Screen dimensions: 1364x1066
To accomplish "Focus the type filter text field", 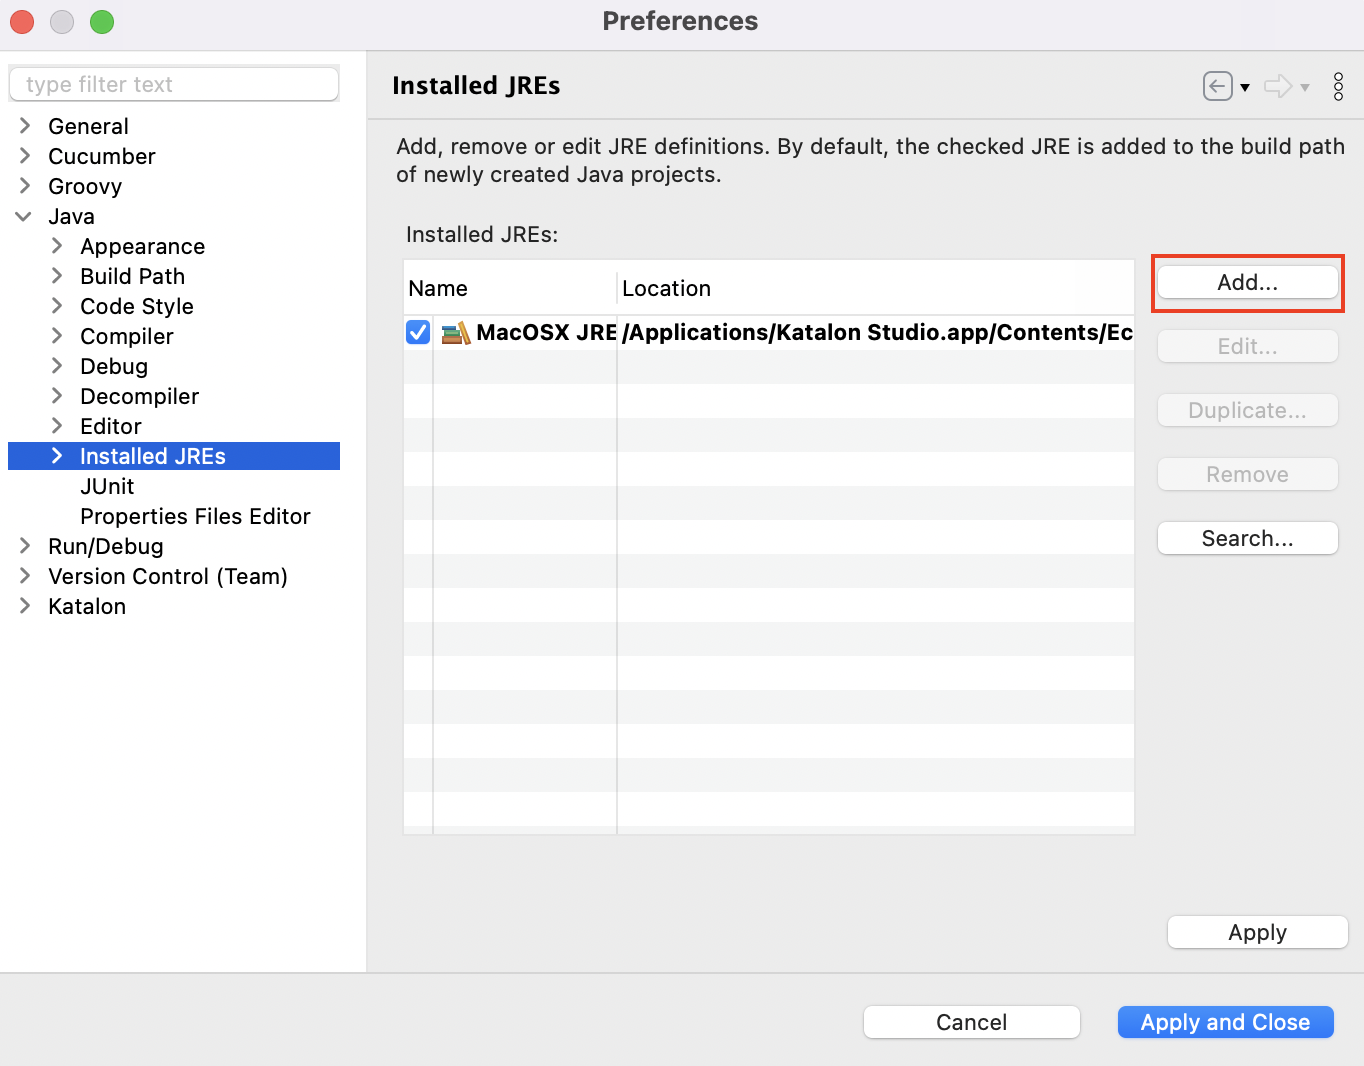I will click(174, 84).
